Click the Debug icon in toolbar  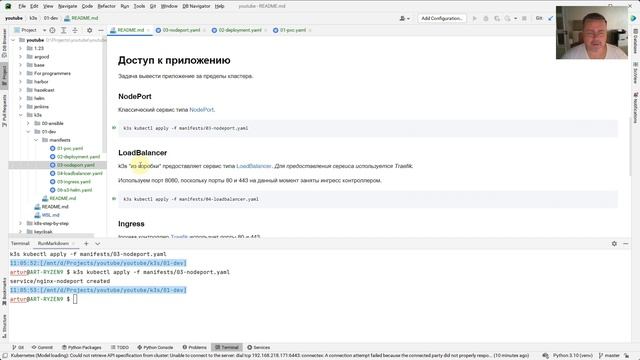(x=486, y=18)
